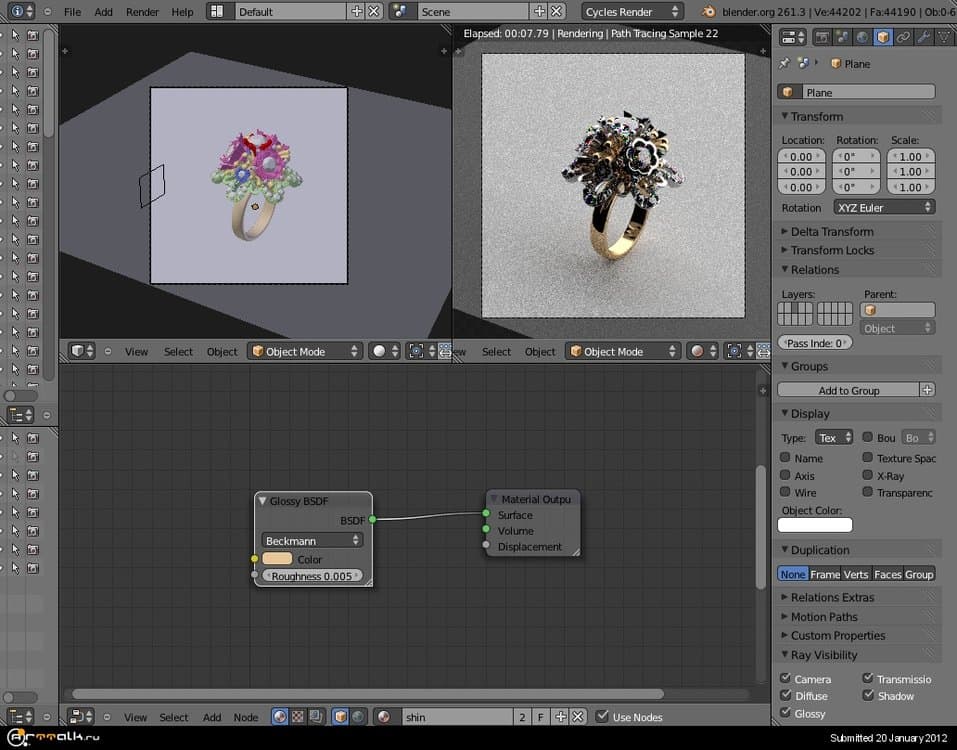Open the Beckmann distribution dropdown

coord(312,540)
